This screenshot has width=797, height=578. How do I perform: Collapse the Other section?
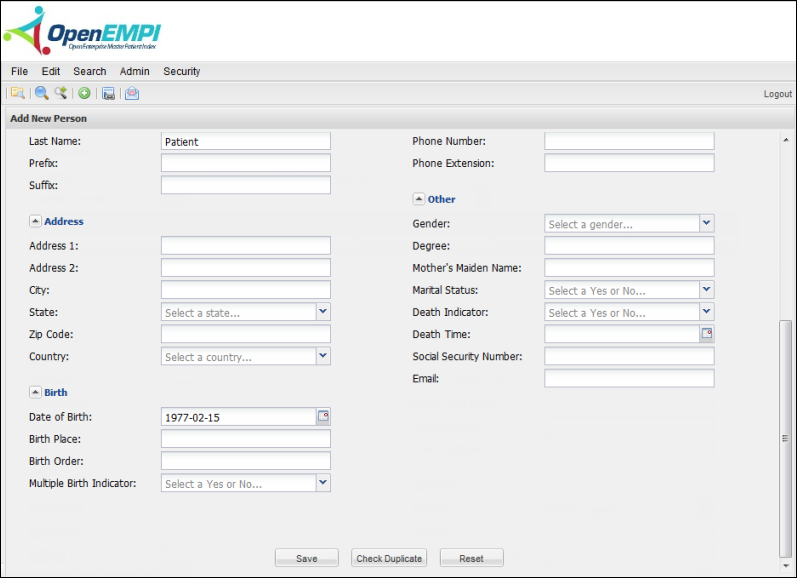click(418, 199)
